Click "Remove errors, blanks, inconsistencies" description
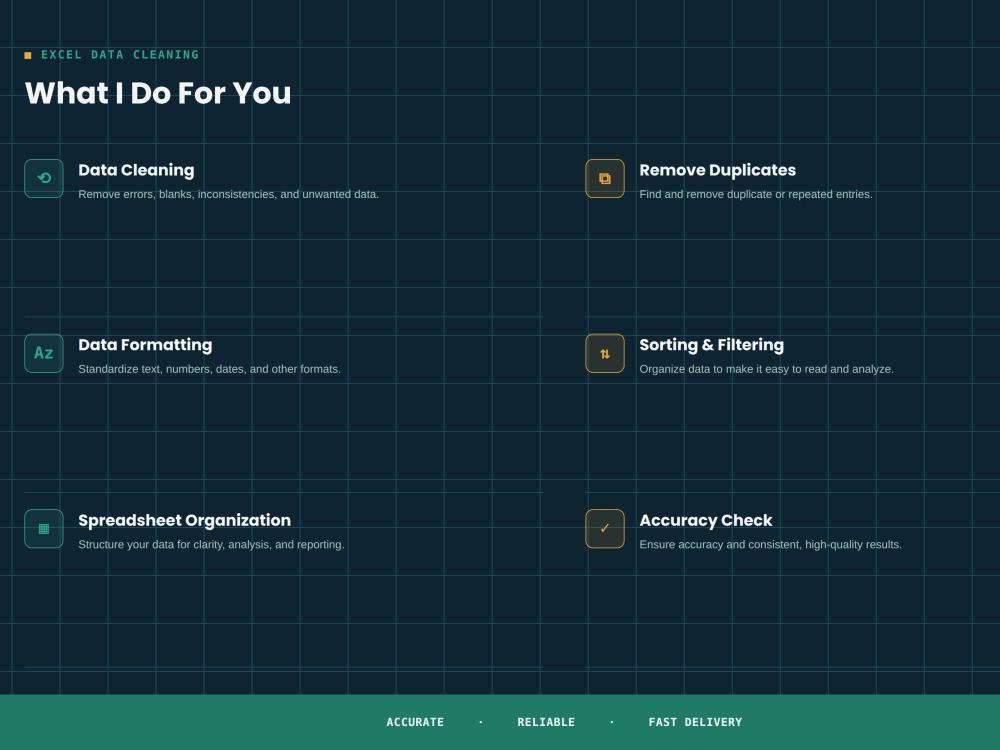The height and width of the screenshot is (750, 1000). coord(228,195)
